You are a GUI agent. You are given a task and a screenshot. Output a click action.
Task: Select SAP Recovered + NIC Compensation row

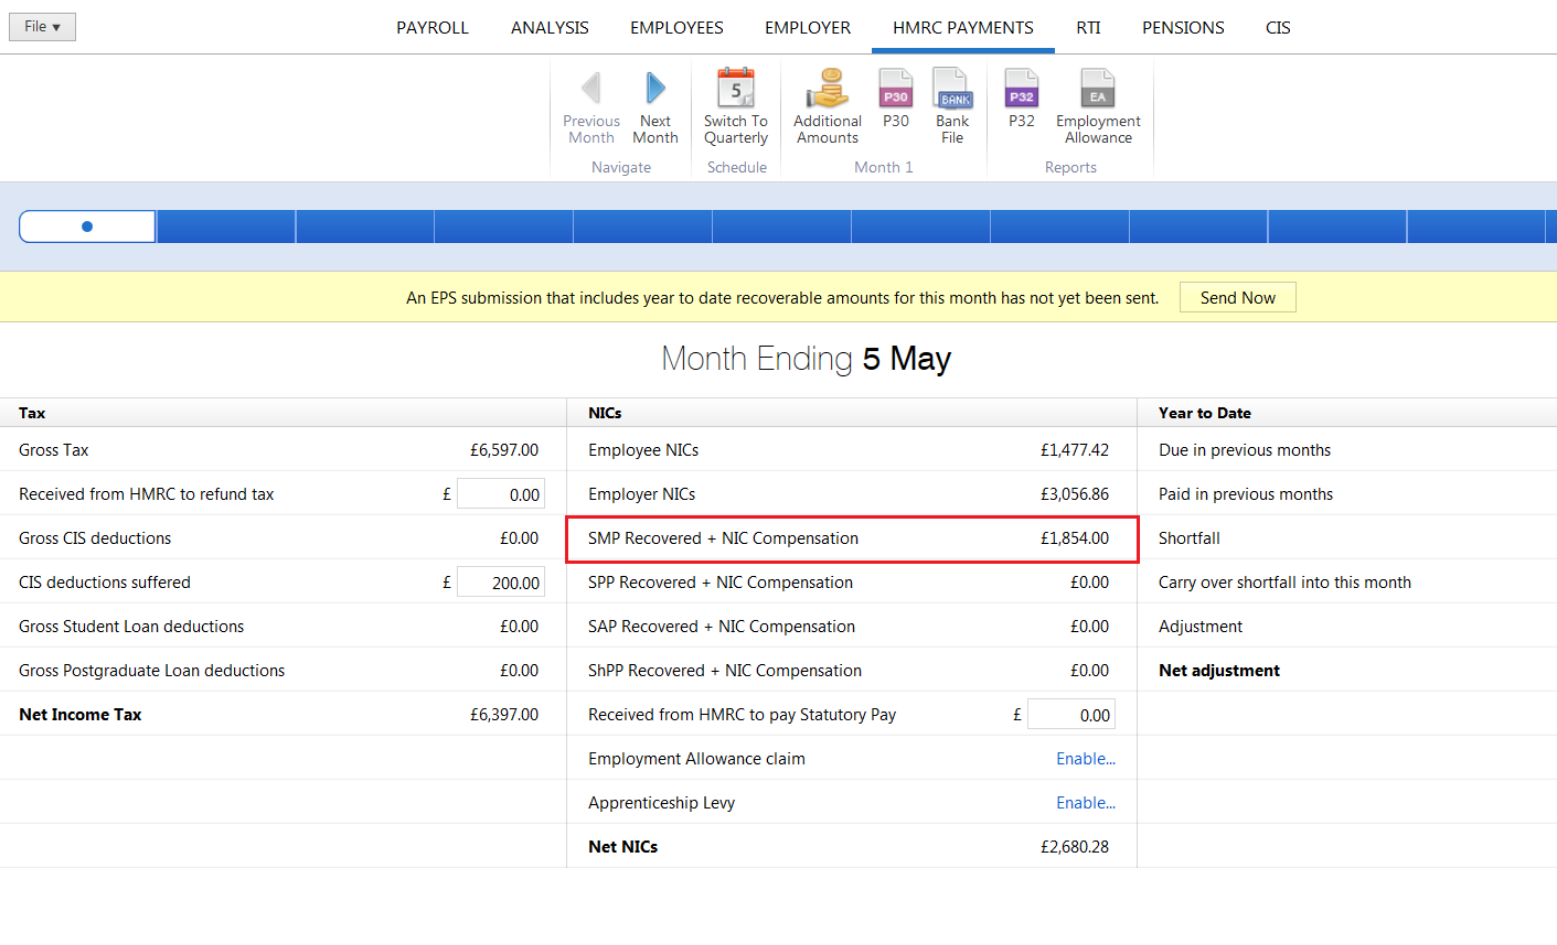852,626
